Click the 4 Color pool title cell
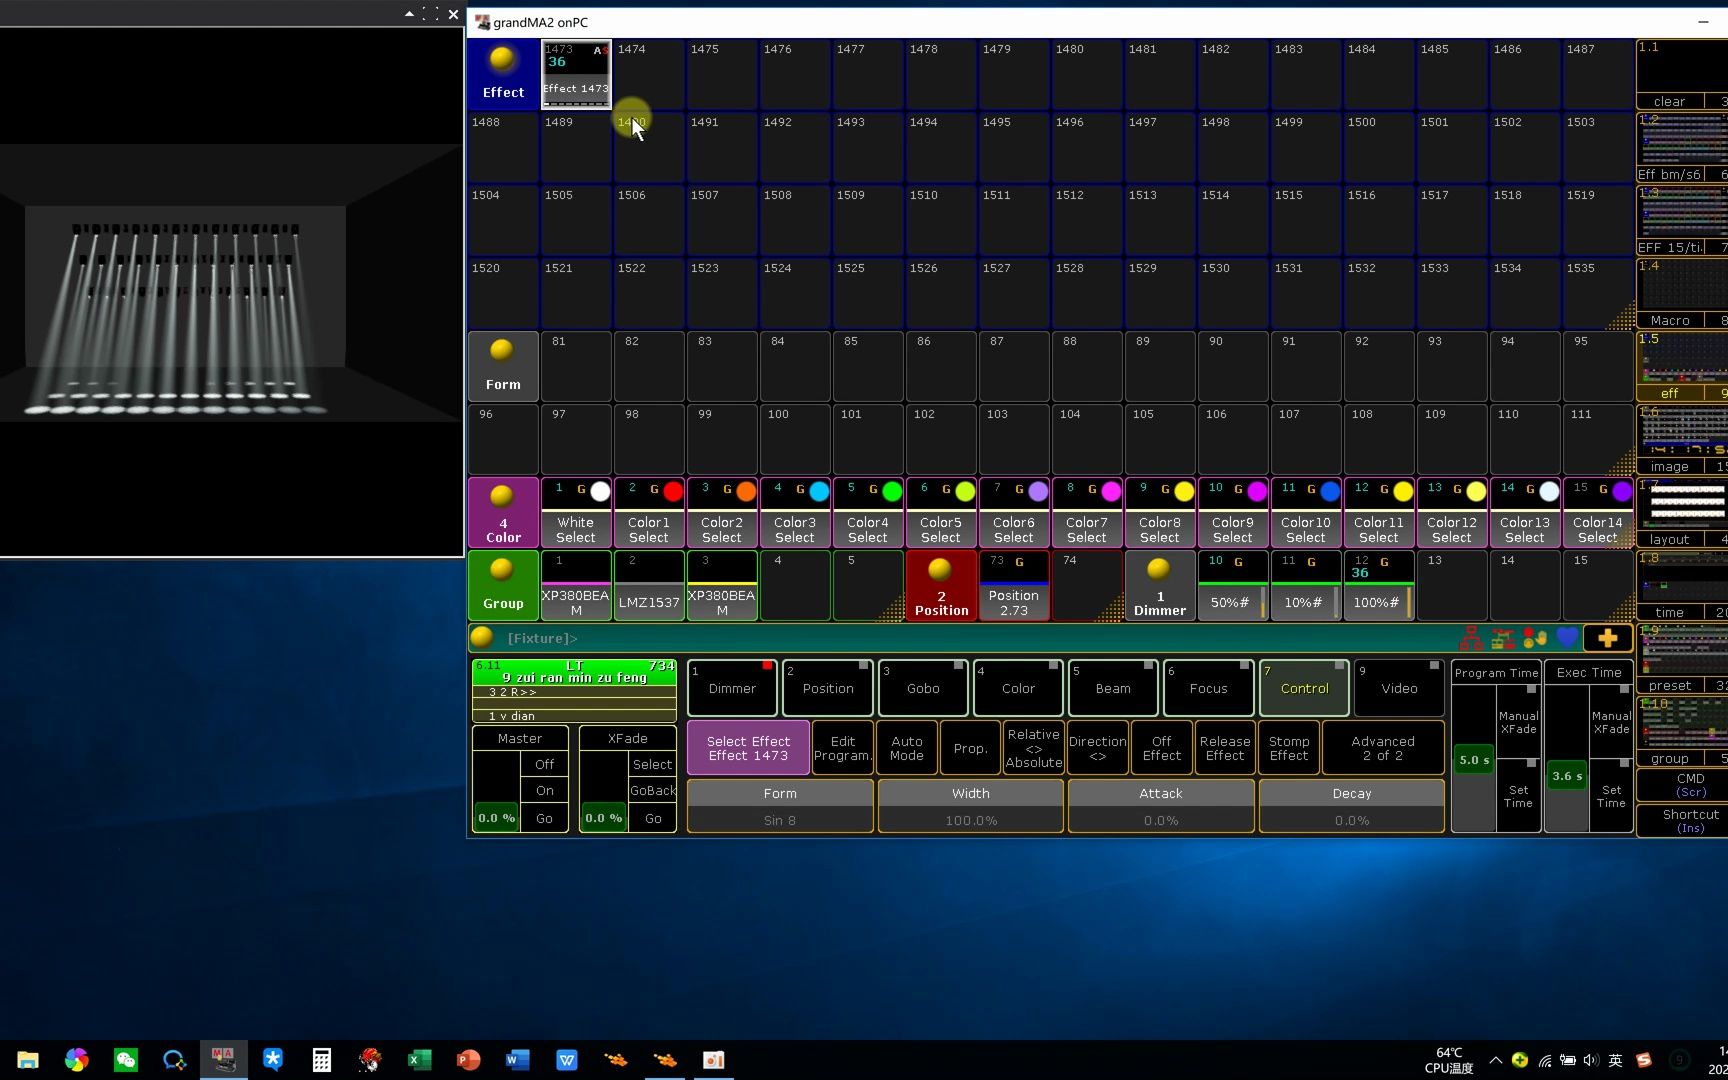 503,512
